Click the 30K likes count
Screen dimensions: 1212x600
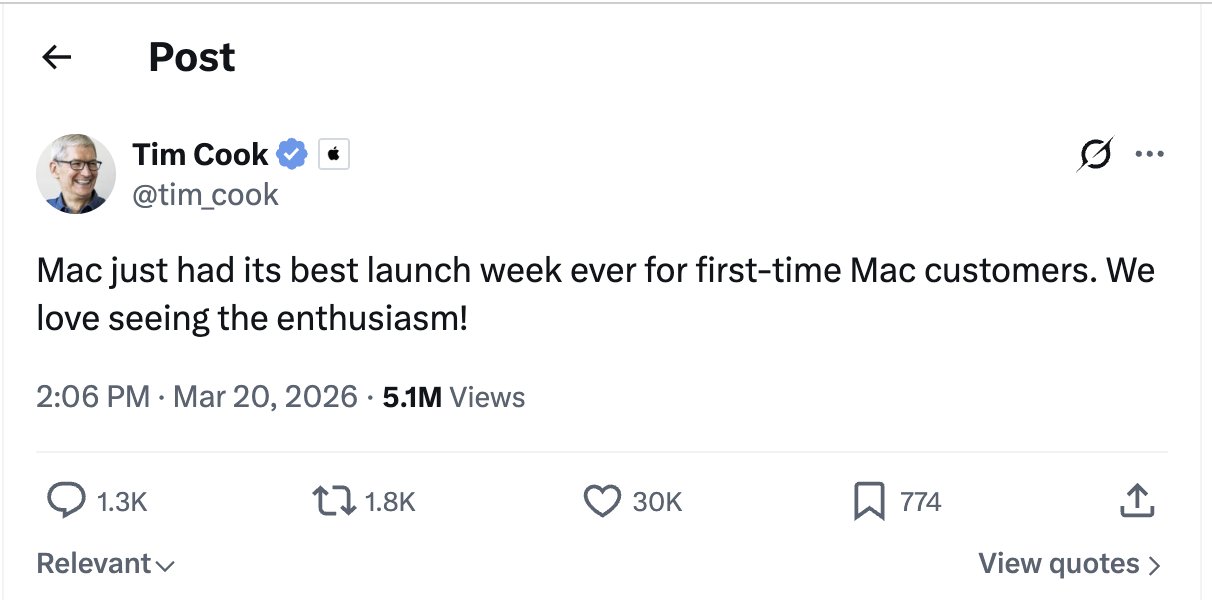tap(656, 501)
